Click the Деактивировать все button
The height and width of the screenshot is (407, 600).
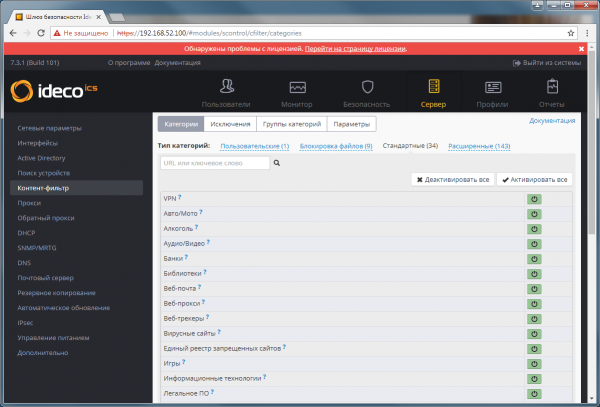pos(452,179)
